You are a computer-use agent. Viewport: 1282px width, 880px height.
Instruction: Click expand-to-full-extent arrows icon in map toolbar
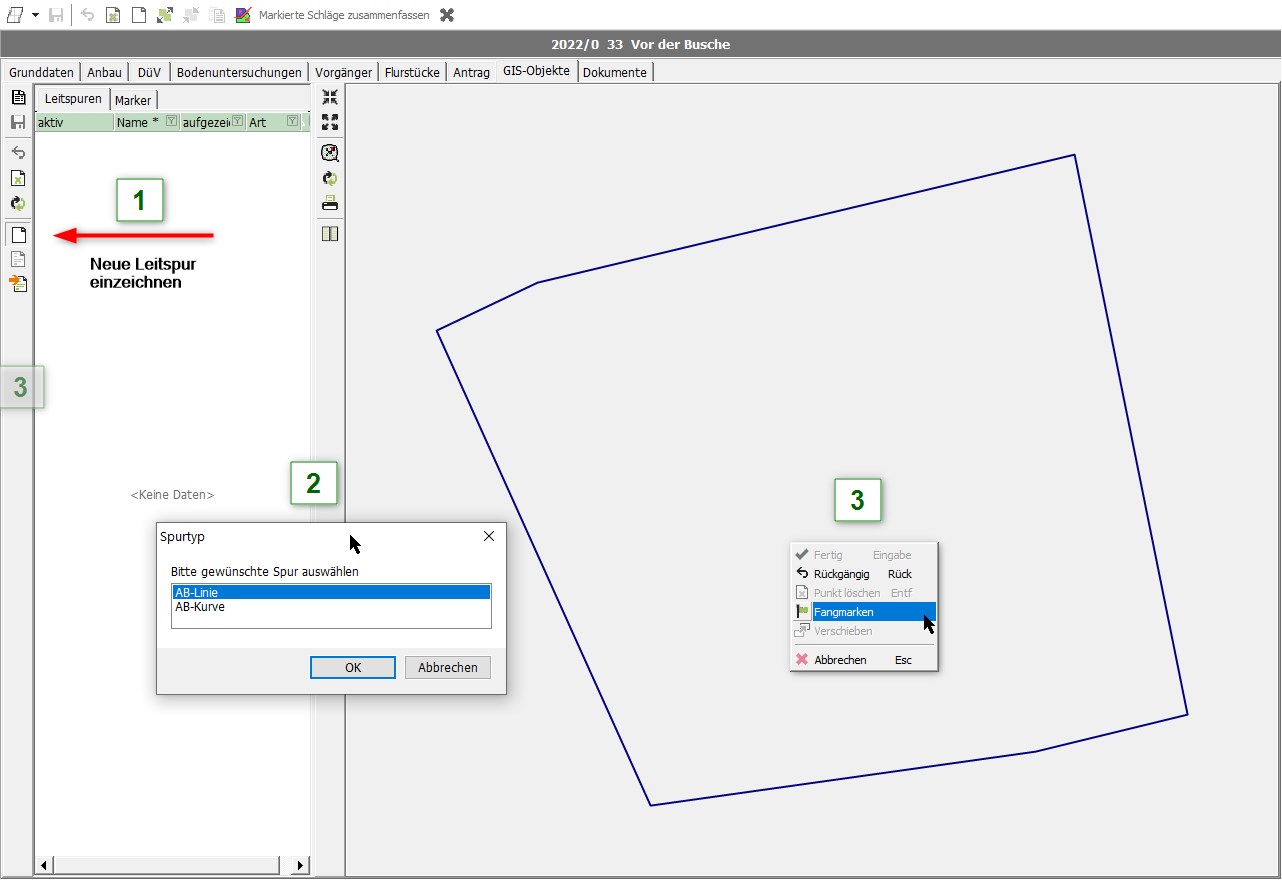pyautogui.click(x=330, y=122)
